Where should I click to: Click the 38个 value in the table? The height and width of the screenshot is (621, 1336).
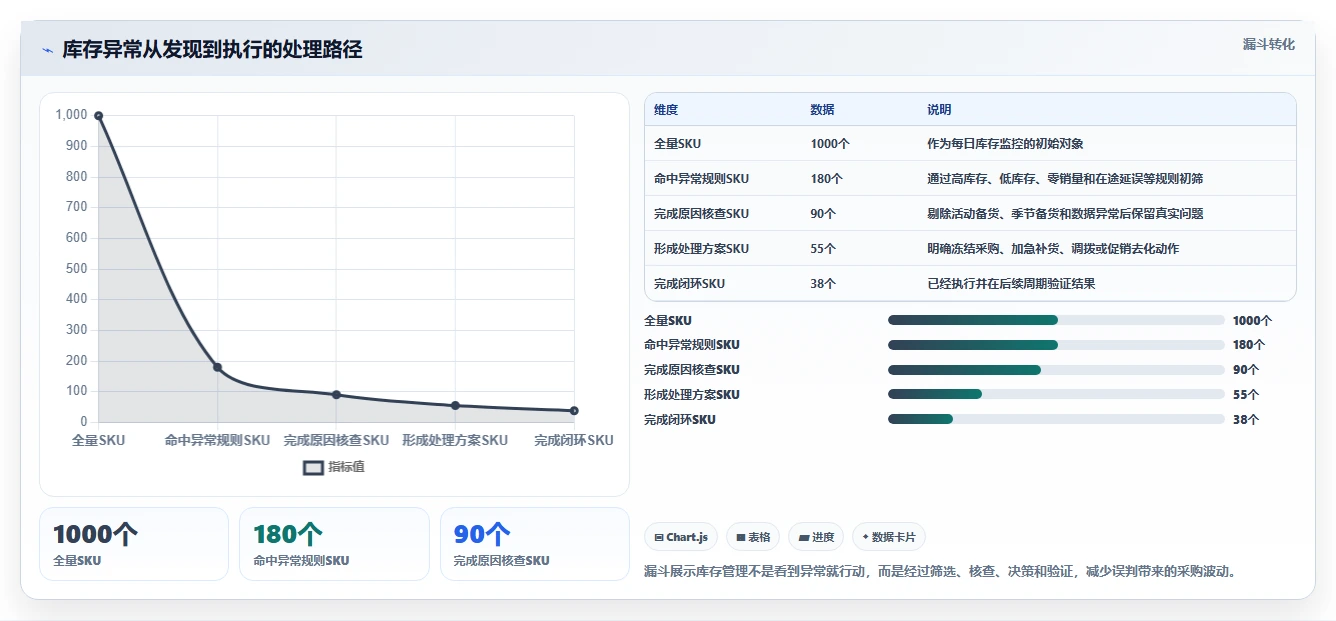(x=823, y=284)
